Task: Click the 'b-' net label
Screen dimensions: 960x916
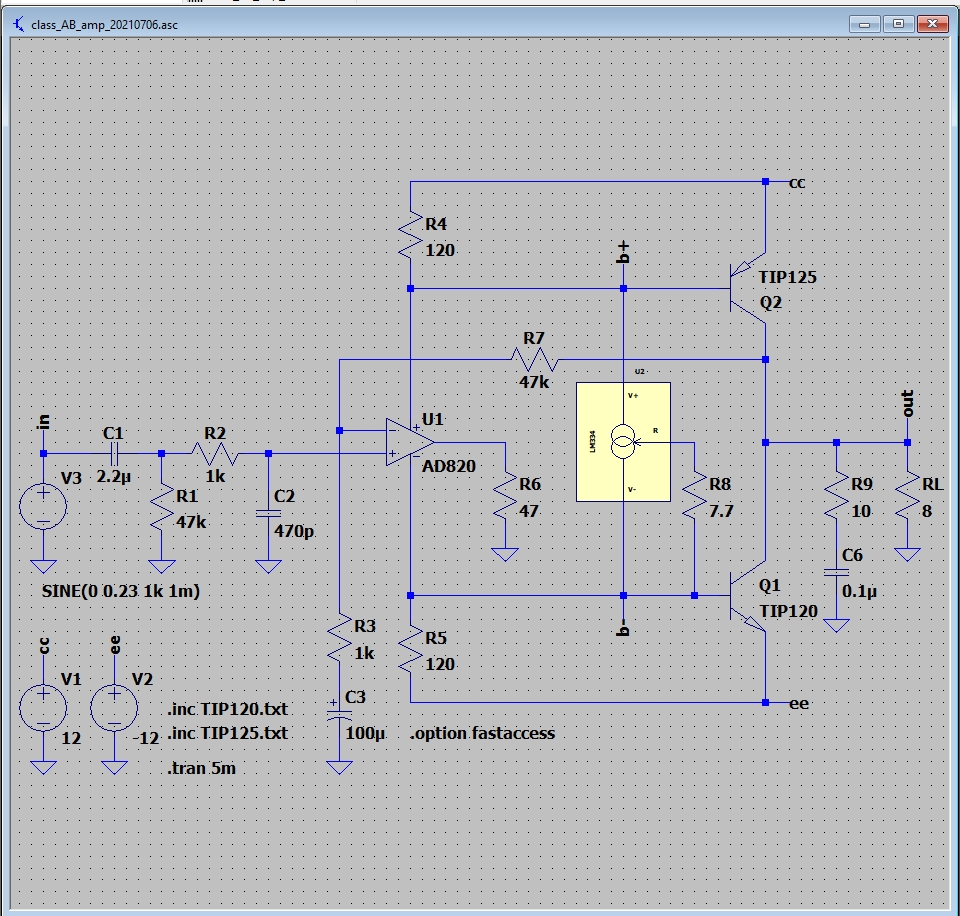Action: [x=623, y=628]
